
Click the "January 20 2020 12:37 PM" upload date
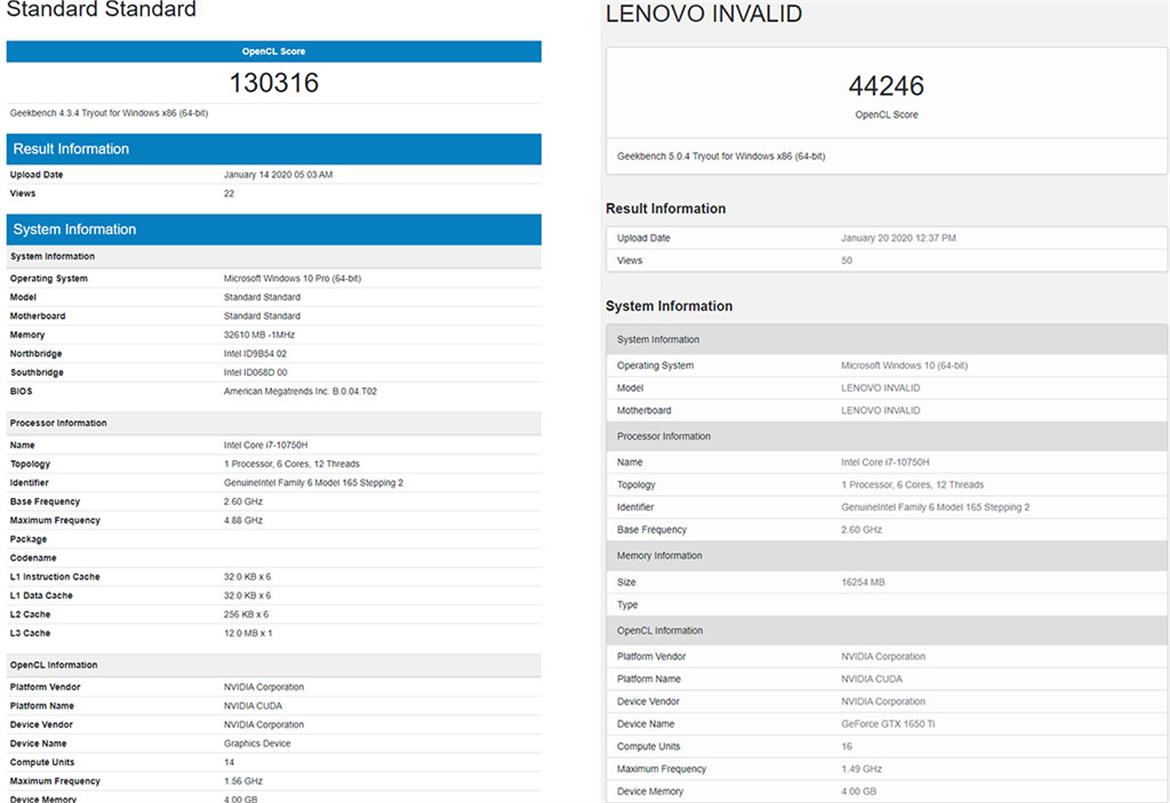click(898, 238)
